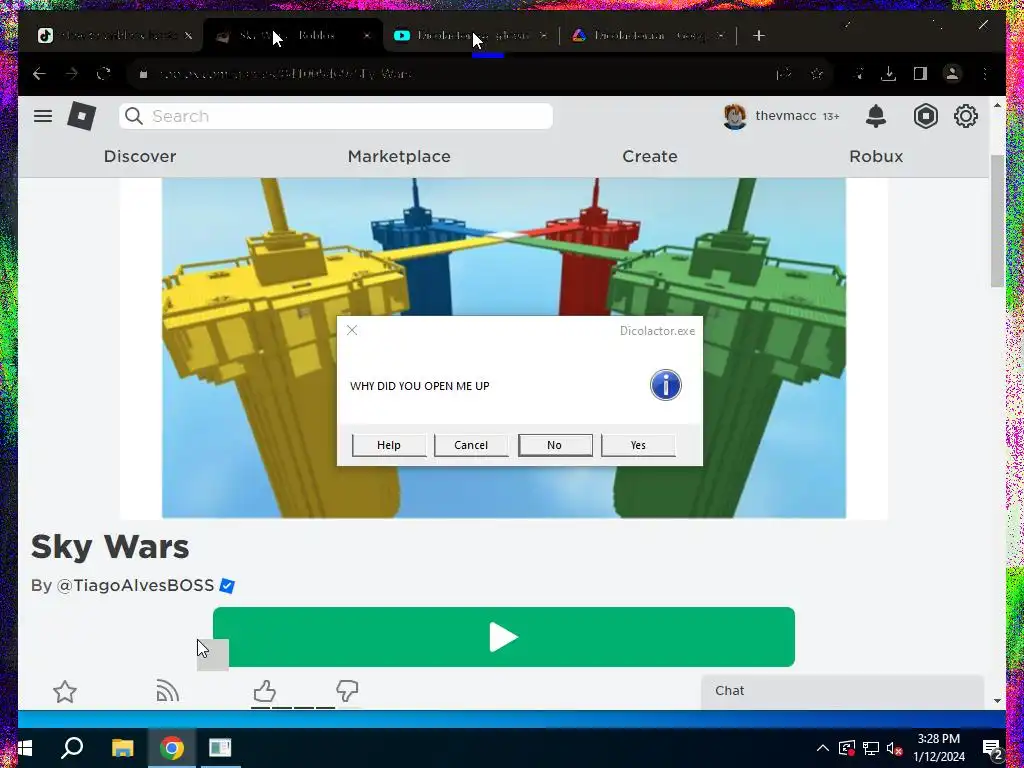Open the Create tab
Viewport: 1024px width, 768px height.
(650, 156)
